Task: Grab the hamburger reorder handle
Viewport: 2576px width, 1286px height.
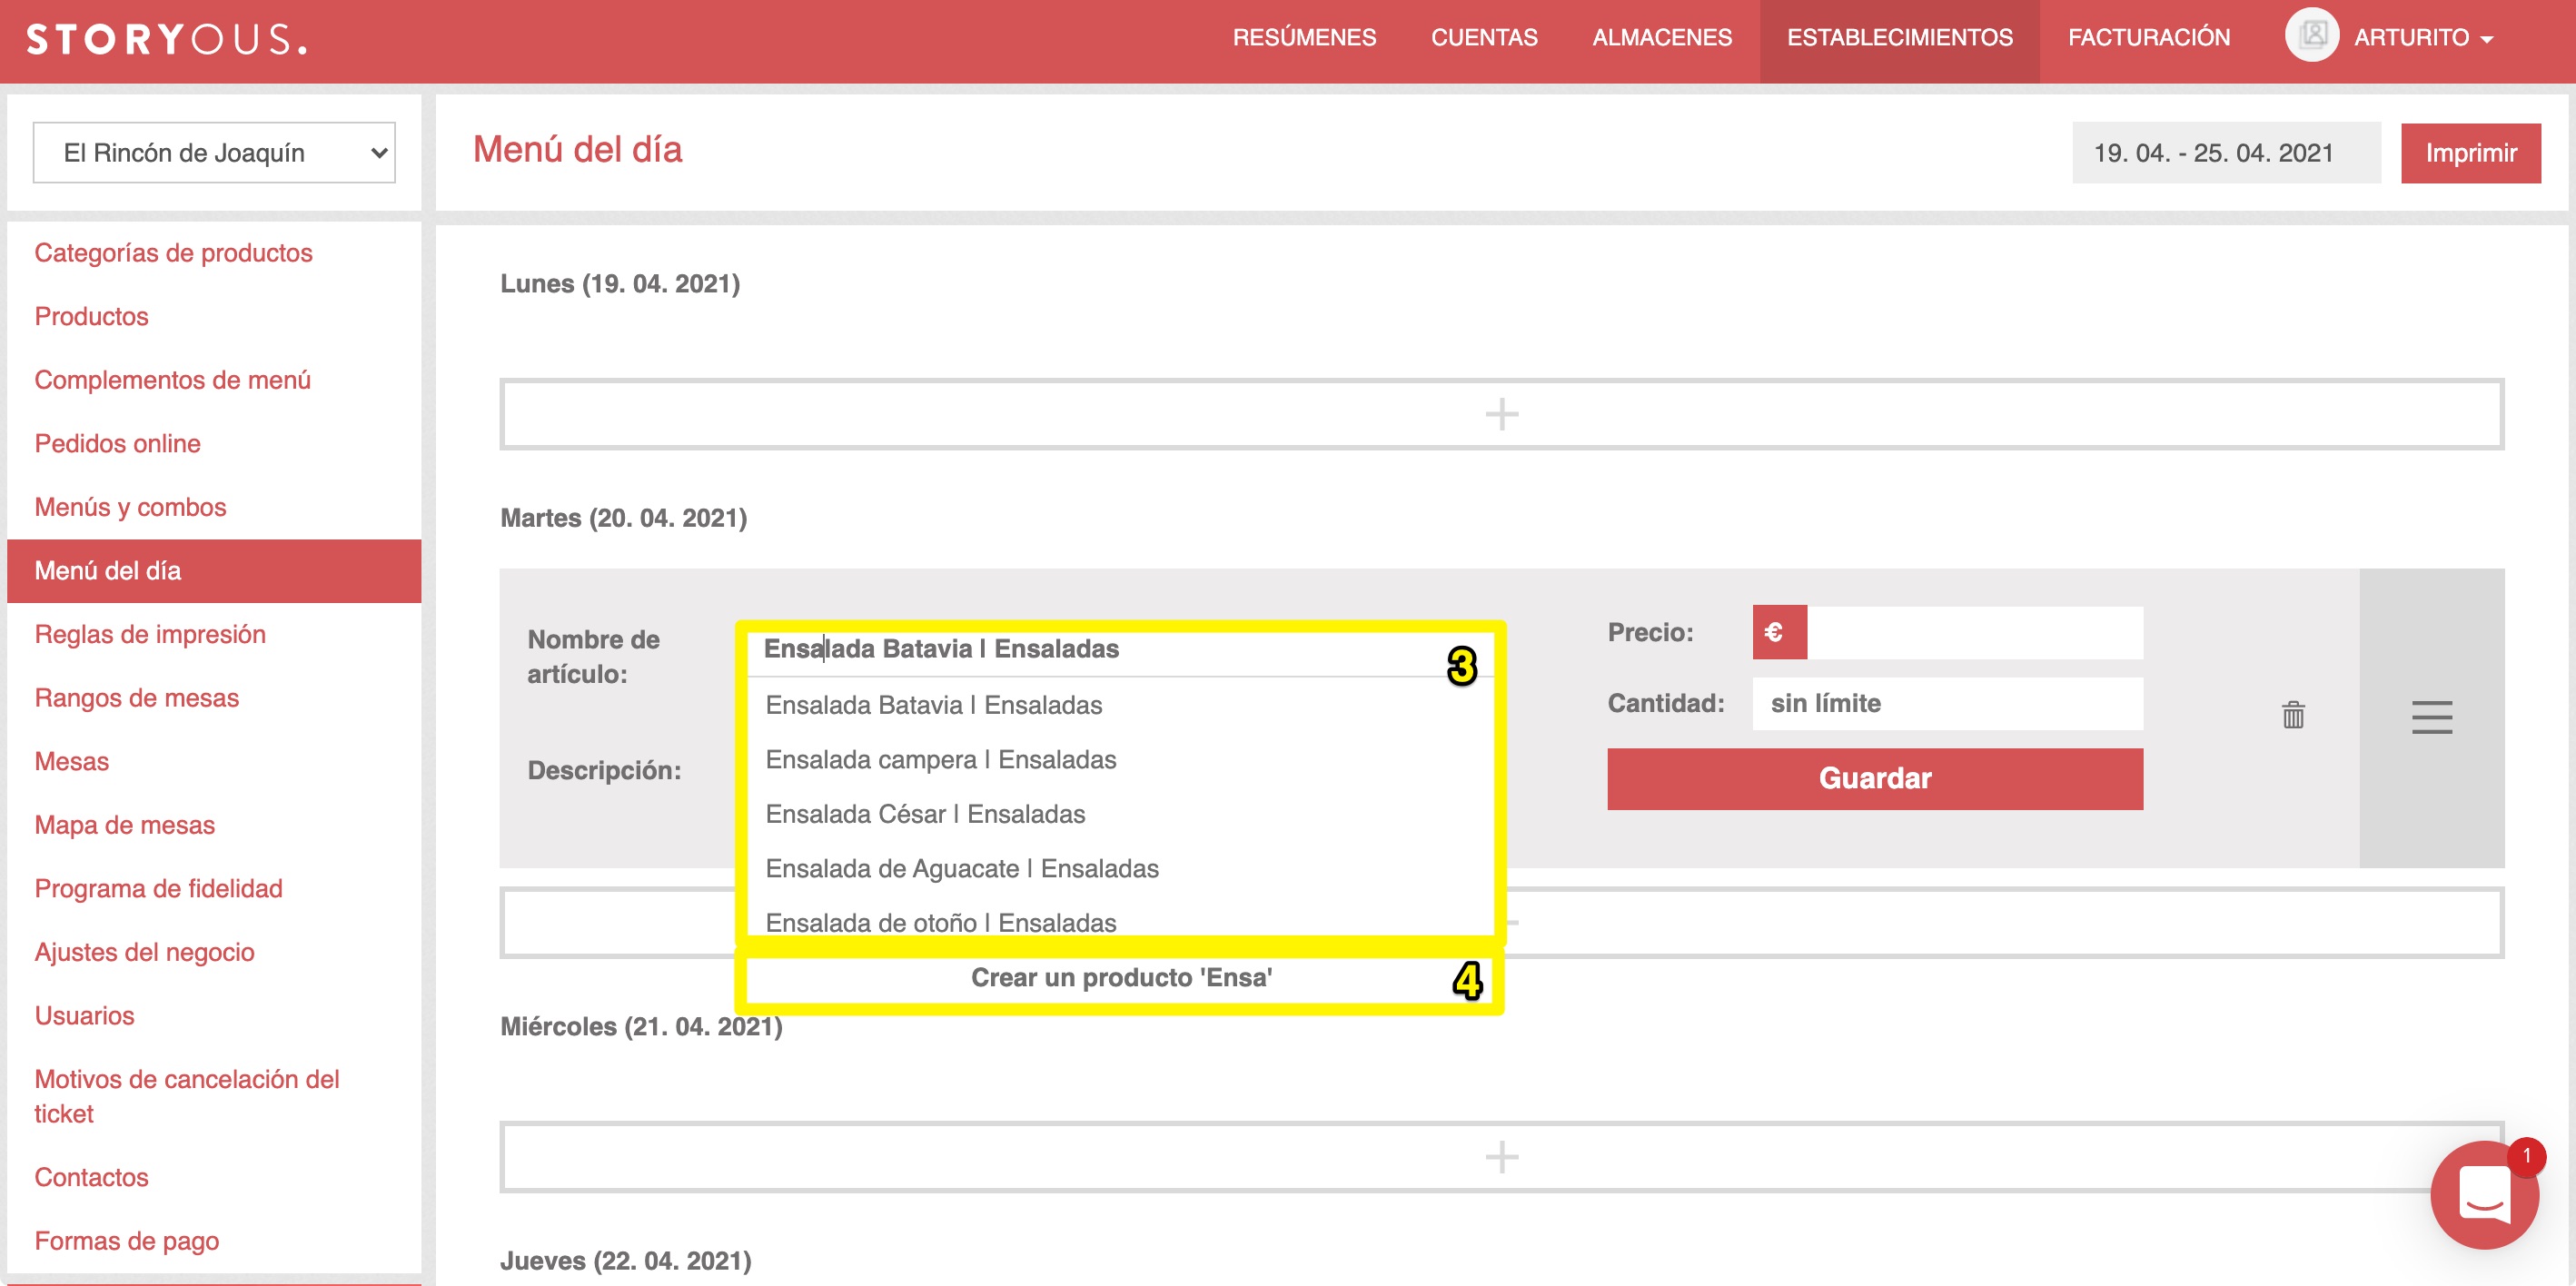Action: [x=2431, y=717]
